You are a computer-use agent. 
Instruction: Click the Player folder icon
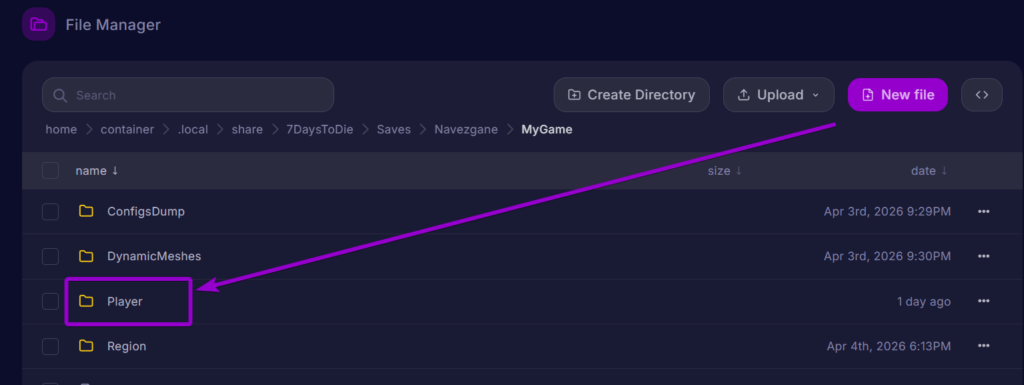click(x=86, y=301)
